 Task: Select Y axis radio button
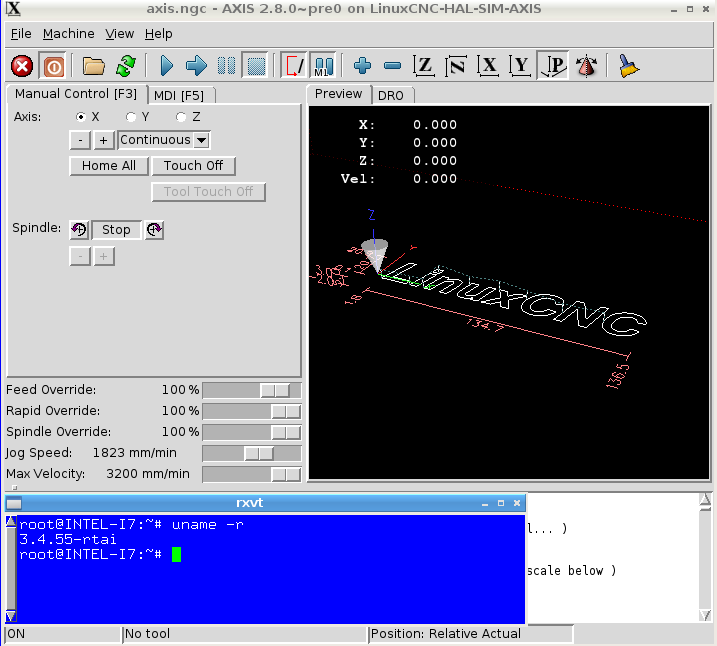pos(131,117)
